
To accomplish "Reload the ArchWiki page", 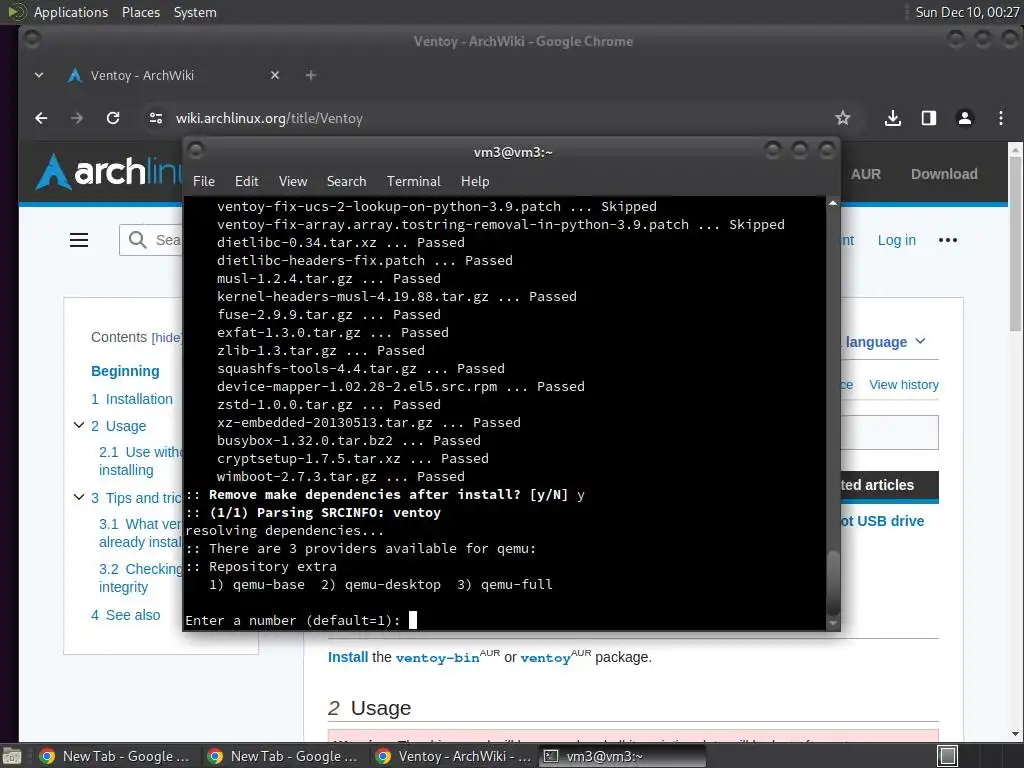I will [x=113, y=118].
